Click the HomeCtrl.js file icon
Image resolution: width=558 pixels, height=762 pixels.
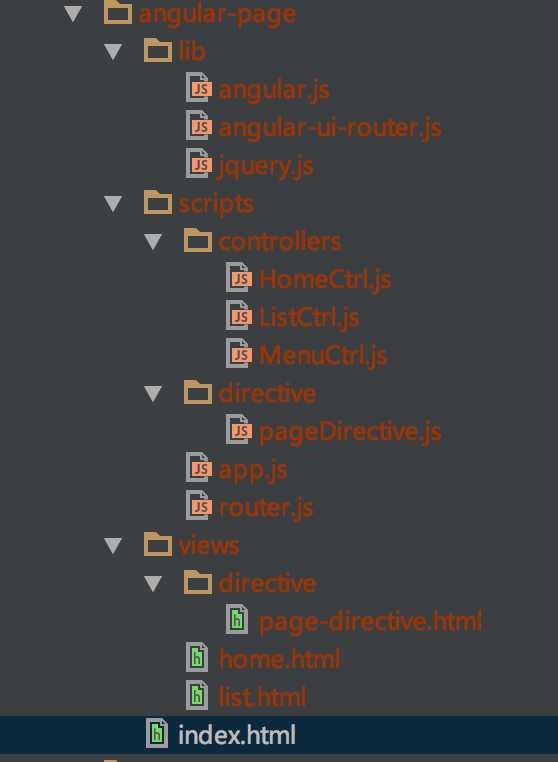[239, 277]
